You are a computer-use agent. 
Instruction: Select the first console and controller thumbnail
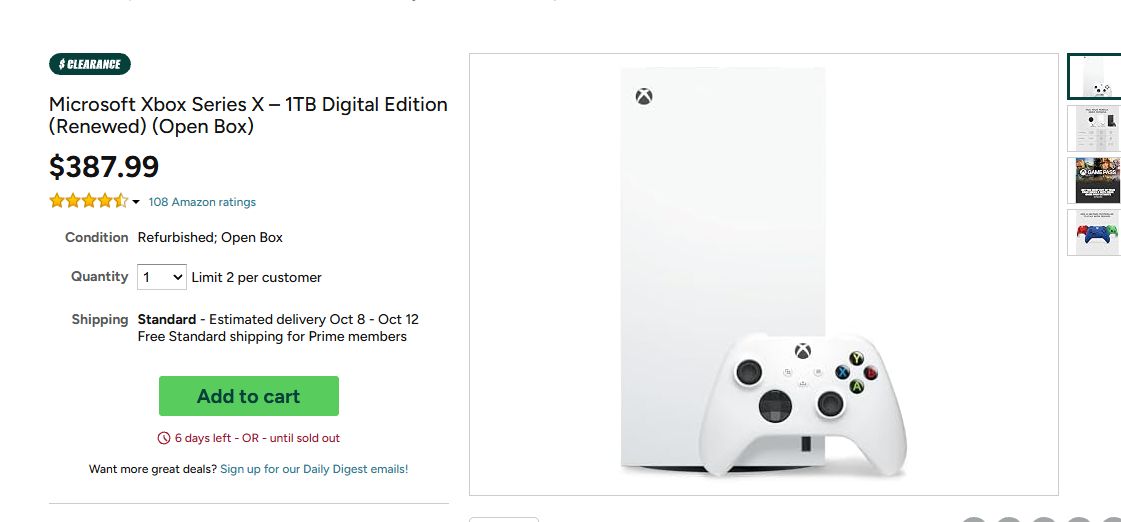point(1094,77)
